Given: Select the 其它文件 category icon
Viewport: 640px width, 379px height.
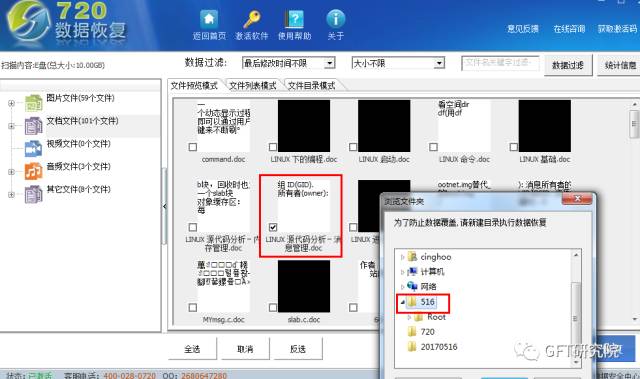Looking at the screenshot, I should click(x=33, y=194).
